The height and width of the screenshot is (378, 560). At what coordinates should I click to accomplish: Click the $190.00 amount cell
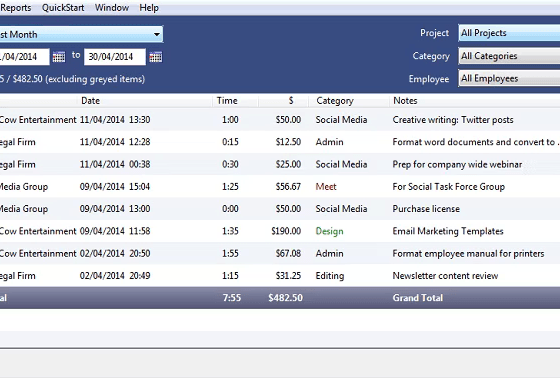click(286, 231)
